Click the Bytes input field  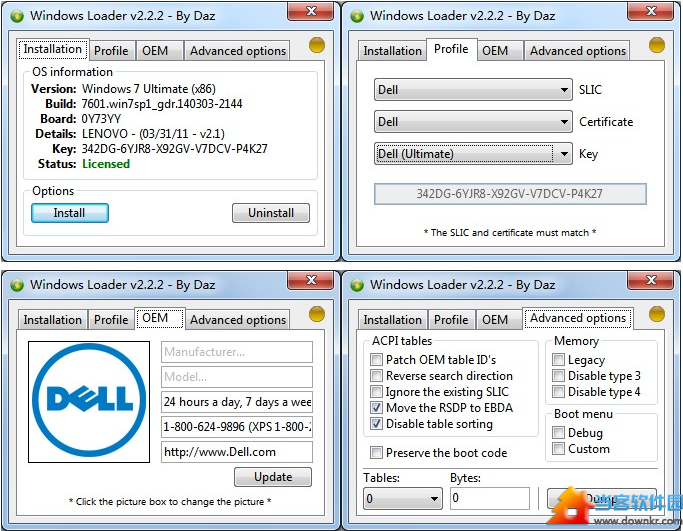[490, 498]
